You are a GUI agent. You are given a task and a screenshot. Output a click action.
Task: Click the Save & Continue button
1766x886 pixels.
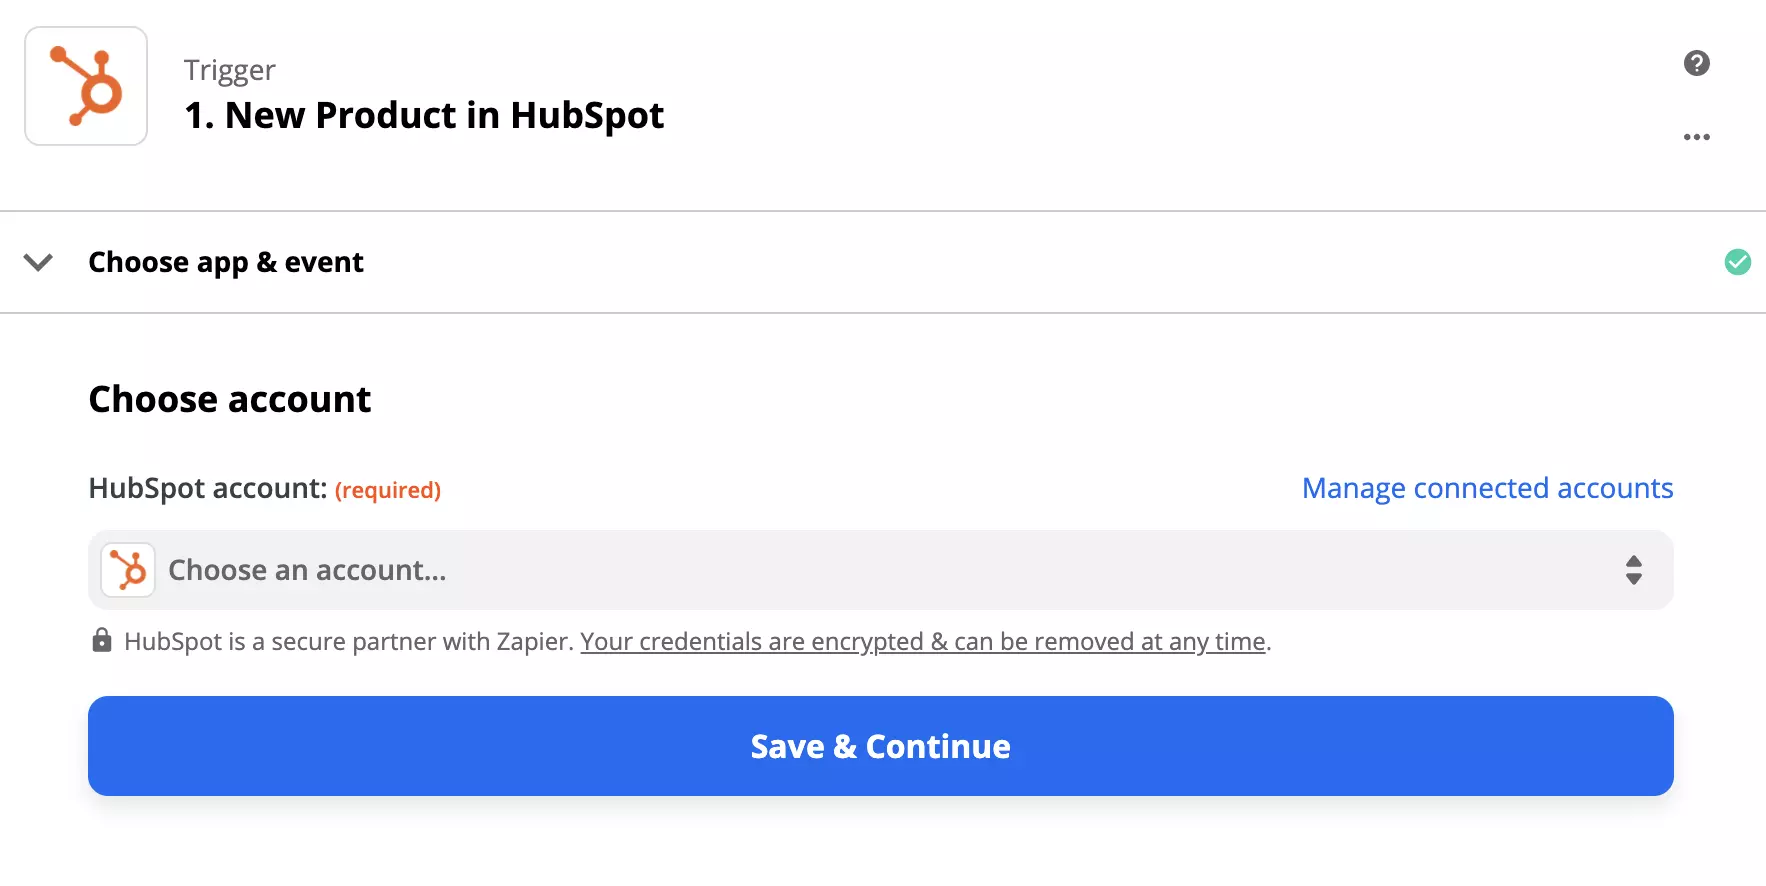click(x=880, y=746)
